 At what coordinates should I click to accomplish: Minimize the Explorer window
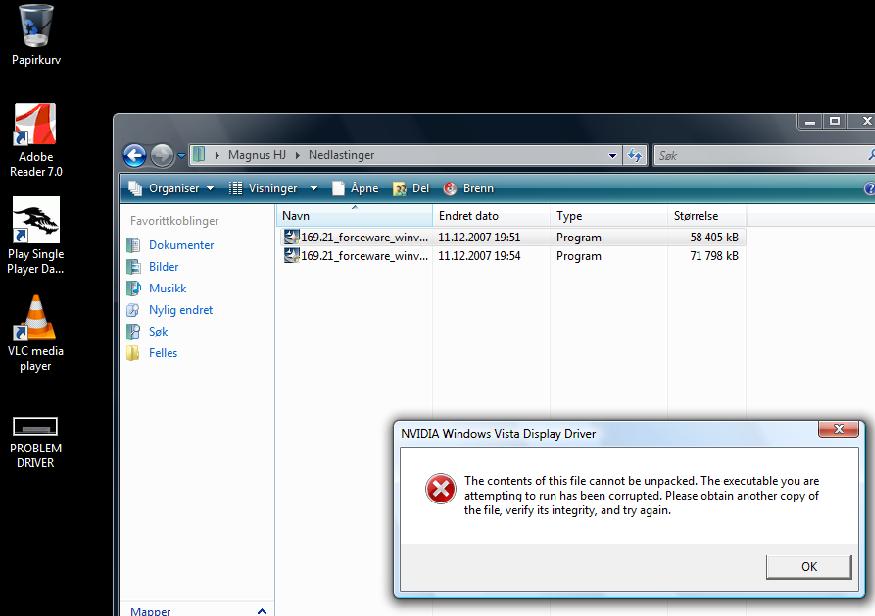(x=810, y=121)
